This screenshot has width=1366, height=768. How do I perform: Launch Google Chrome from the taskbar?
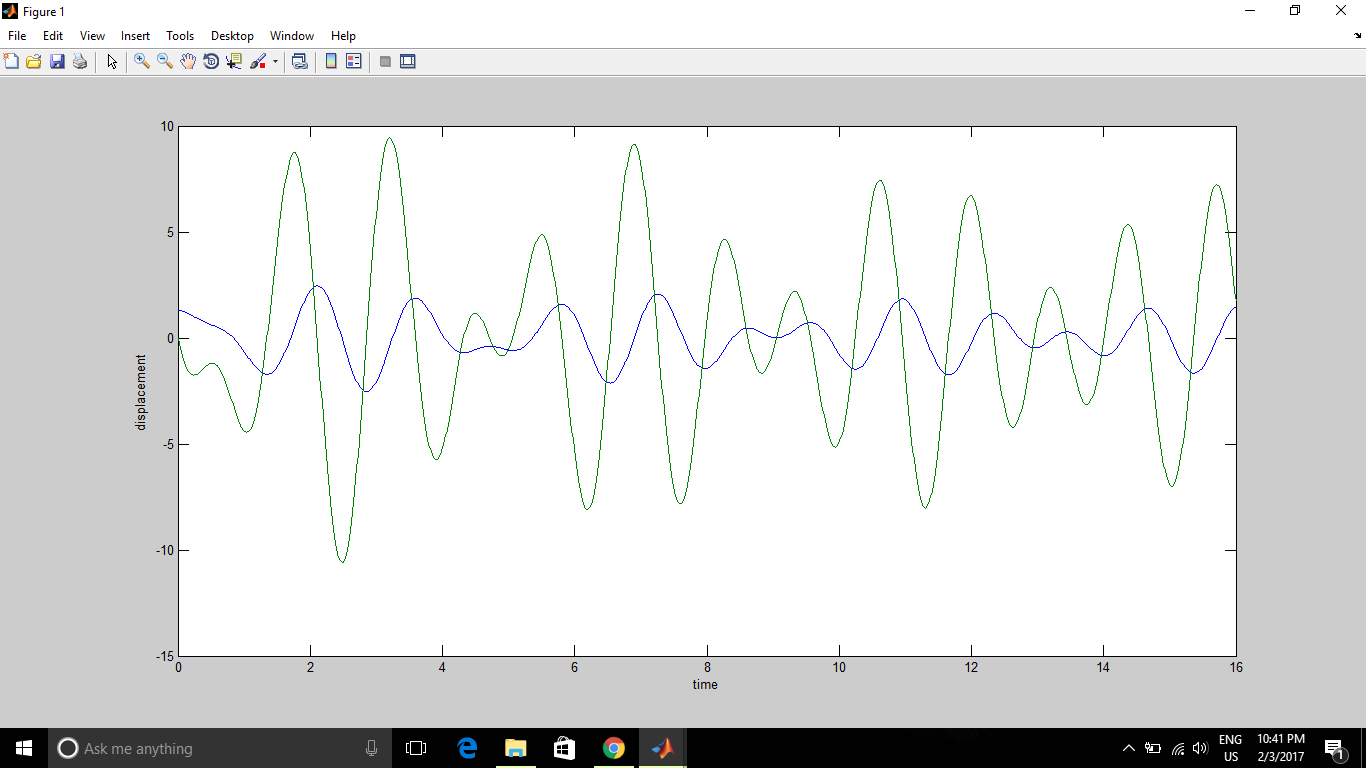[613, 747]
